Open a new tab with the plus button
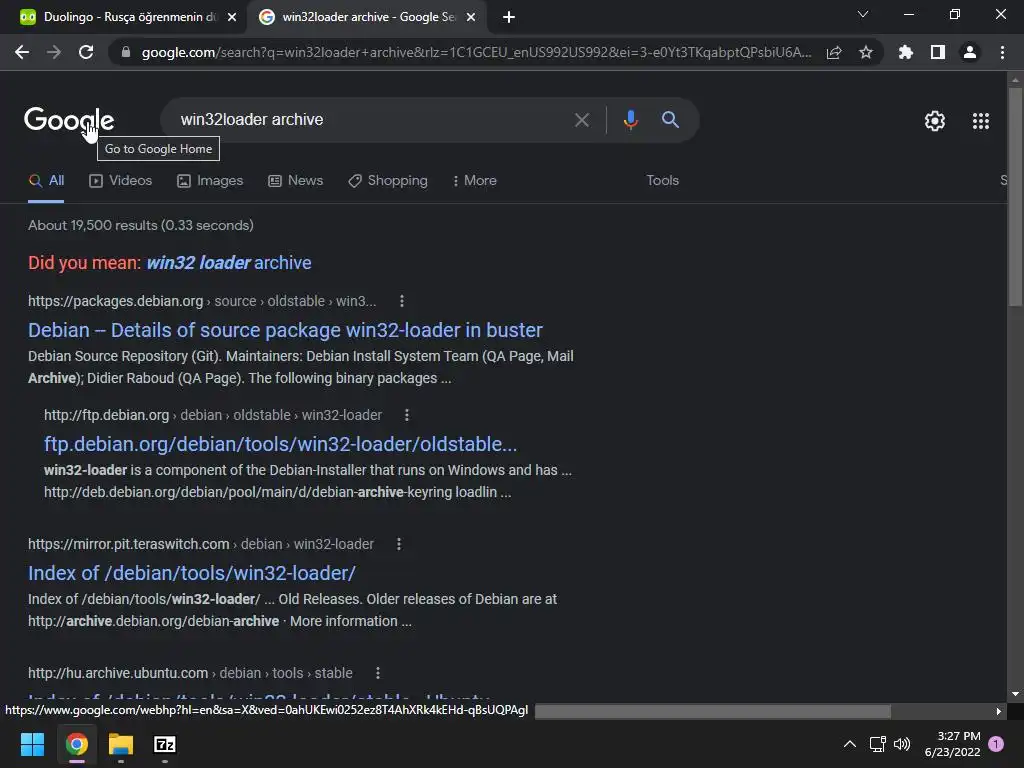 point(509,17)
